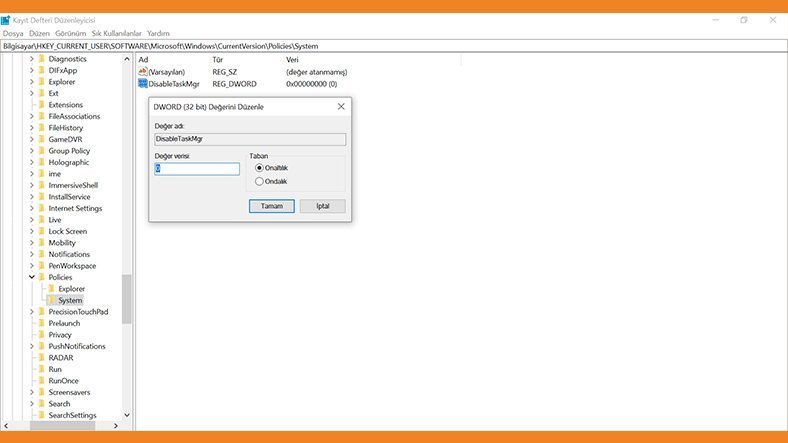
Task: Click the Internet Settings folder icon
Action: pyautogui.click(x=41, y=208)
